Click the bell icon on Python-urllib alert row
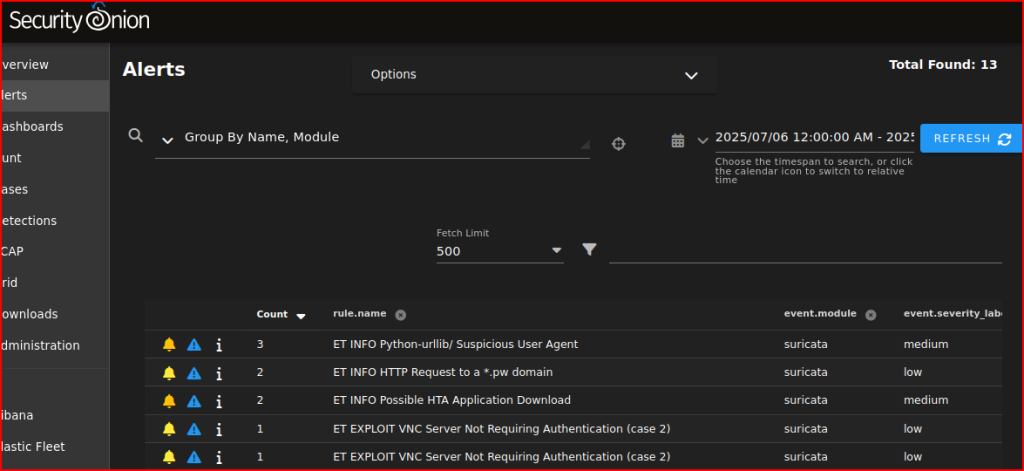This screenshot has height=471, width=1024. pos(169,344)
